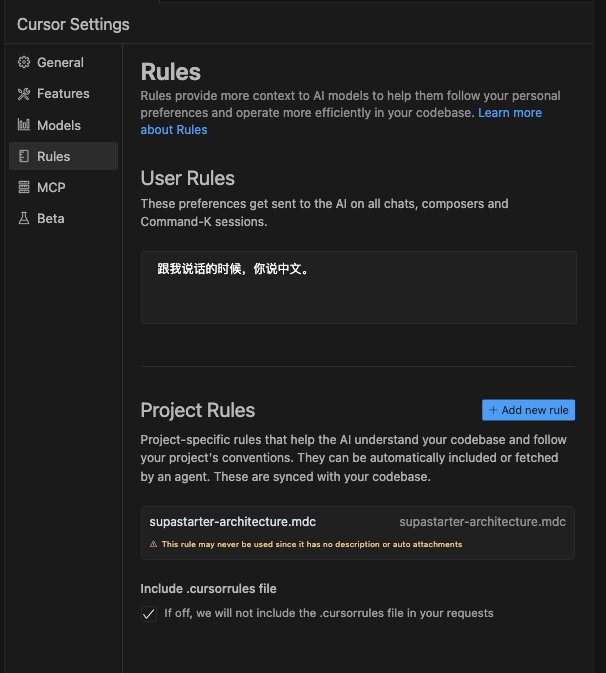606x673 pixels.
Task: Open the supastarter-architecture.mdc project rule
Action: point(232,521)
